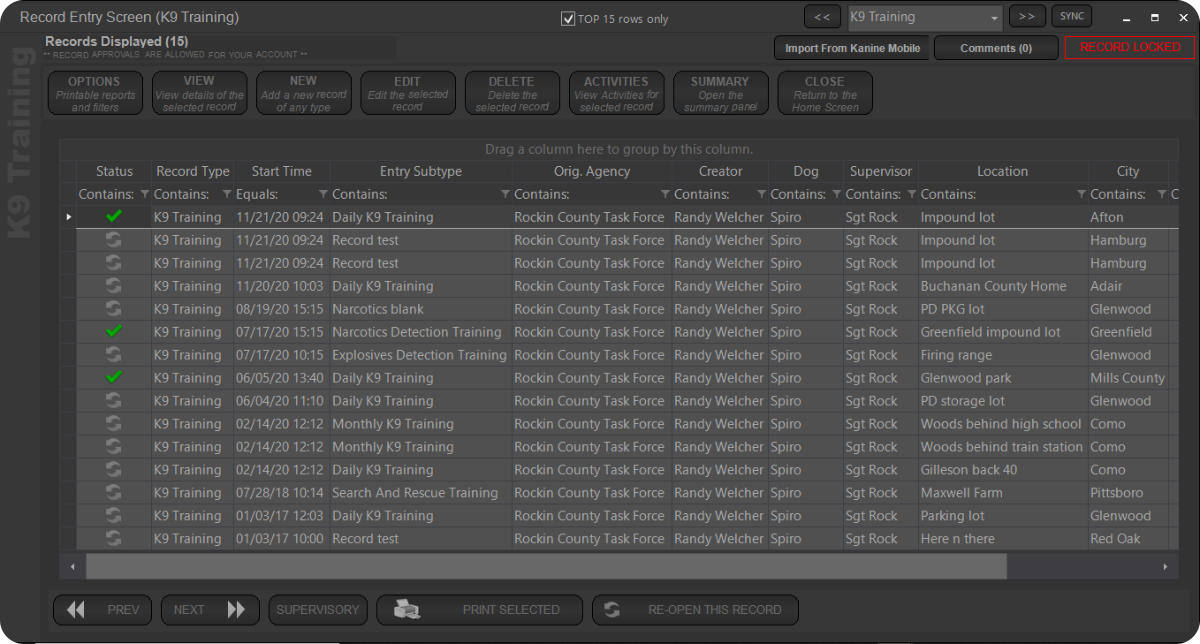Select the Firing range location cell

1003,355
